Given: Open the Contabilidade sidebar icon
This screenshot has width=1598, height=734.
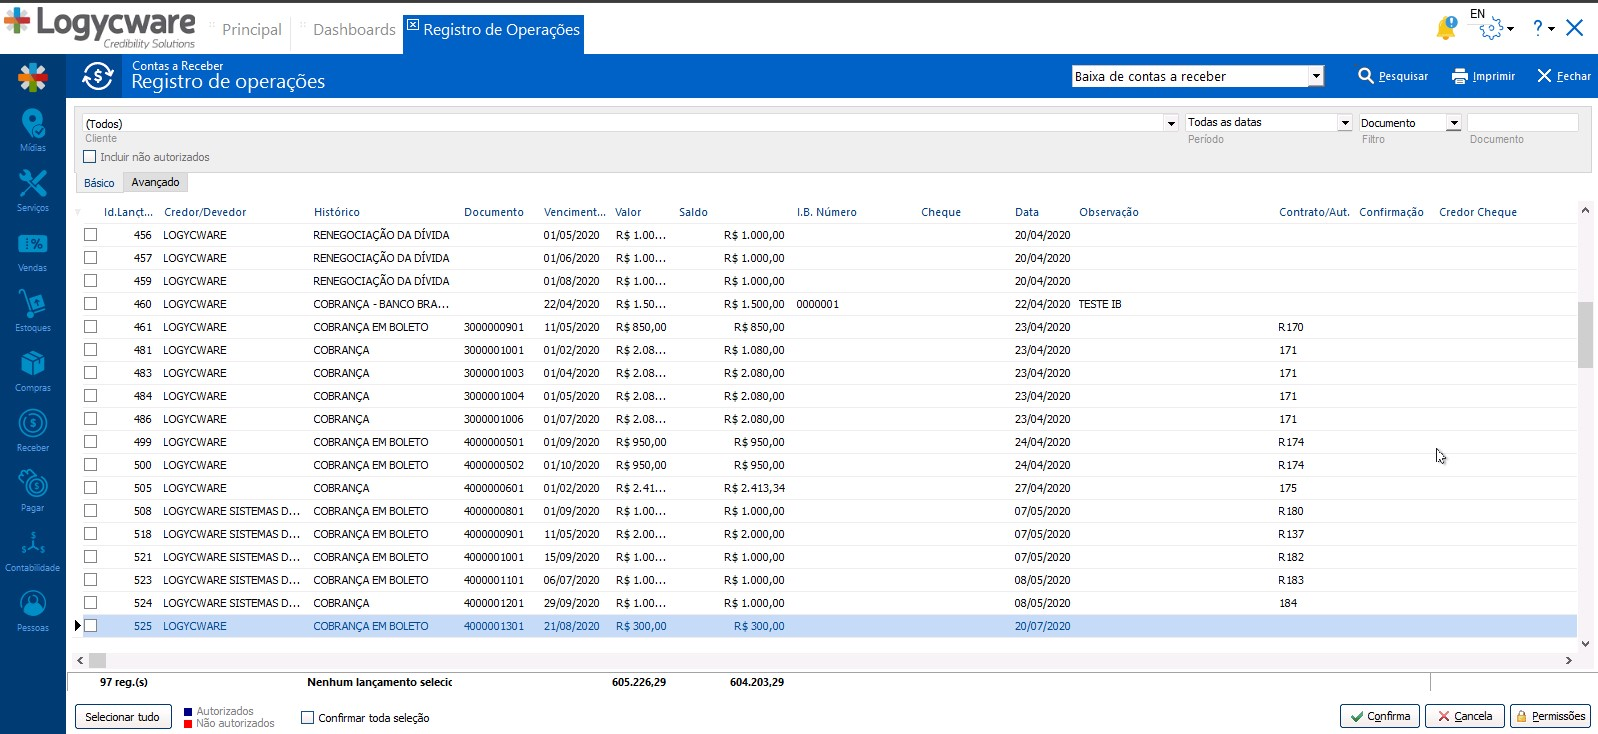Looking at the screenshot, I should (x=32, y=546).
